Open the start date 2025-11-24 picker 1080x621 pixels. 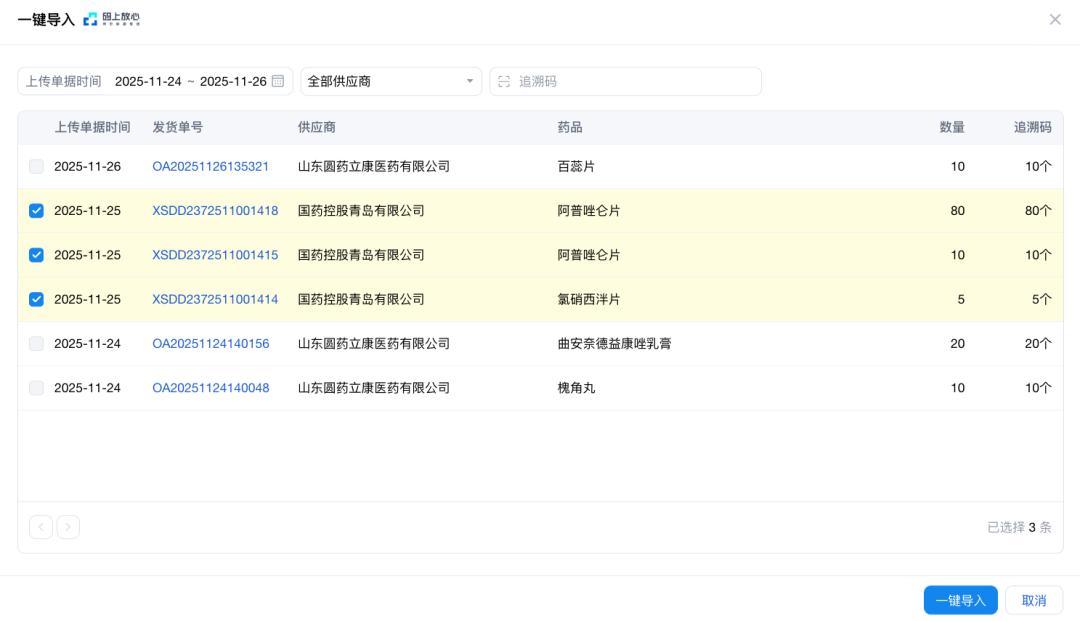pyautogui.click(x=148, y=82)
